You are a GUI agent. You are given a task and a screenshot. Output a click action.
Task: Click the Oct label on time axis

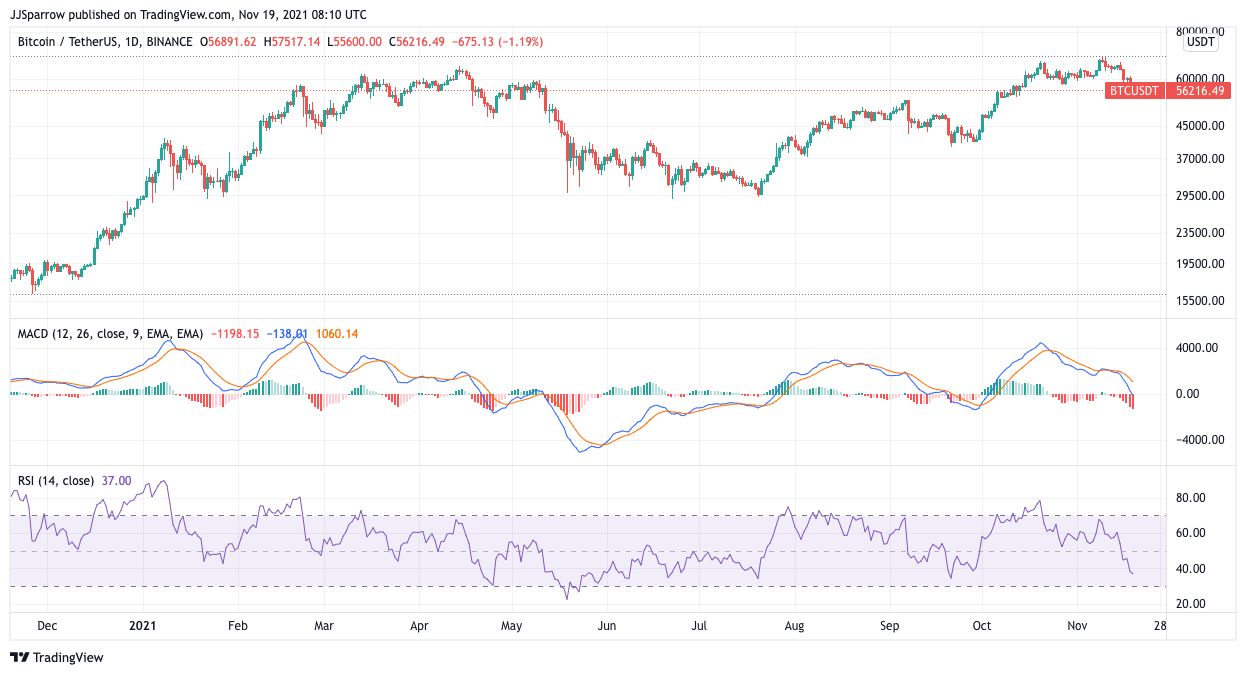[981, 626]
